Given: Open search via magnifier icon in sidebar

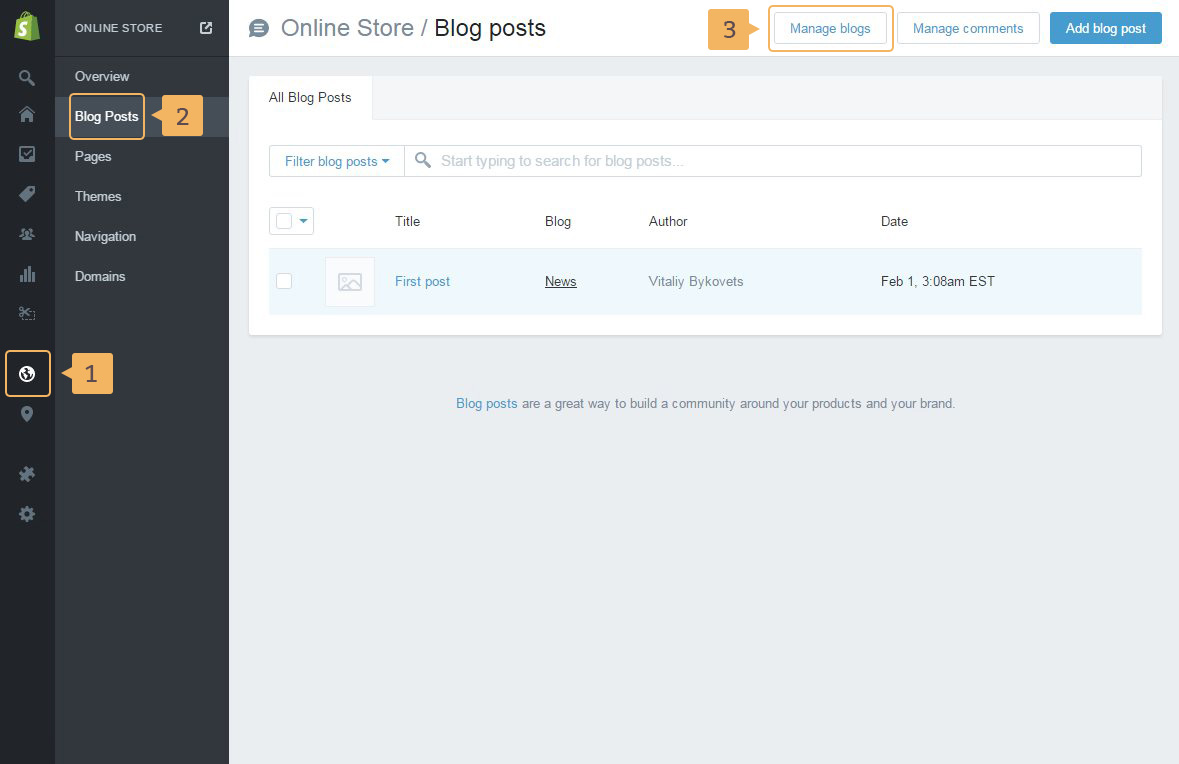Looking at the screenshot, I should 27,77.
